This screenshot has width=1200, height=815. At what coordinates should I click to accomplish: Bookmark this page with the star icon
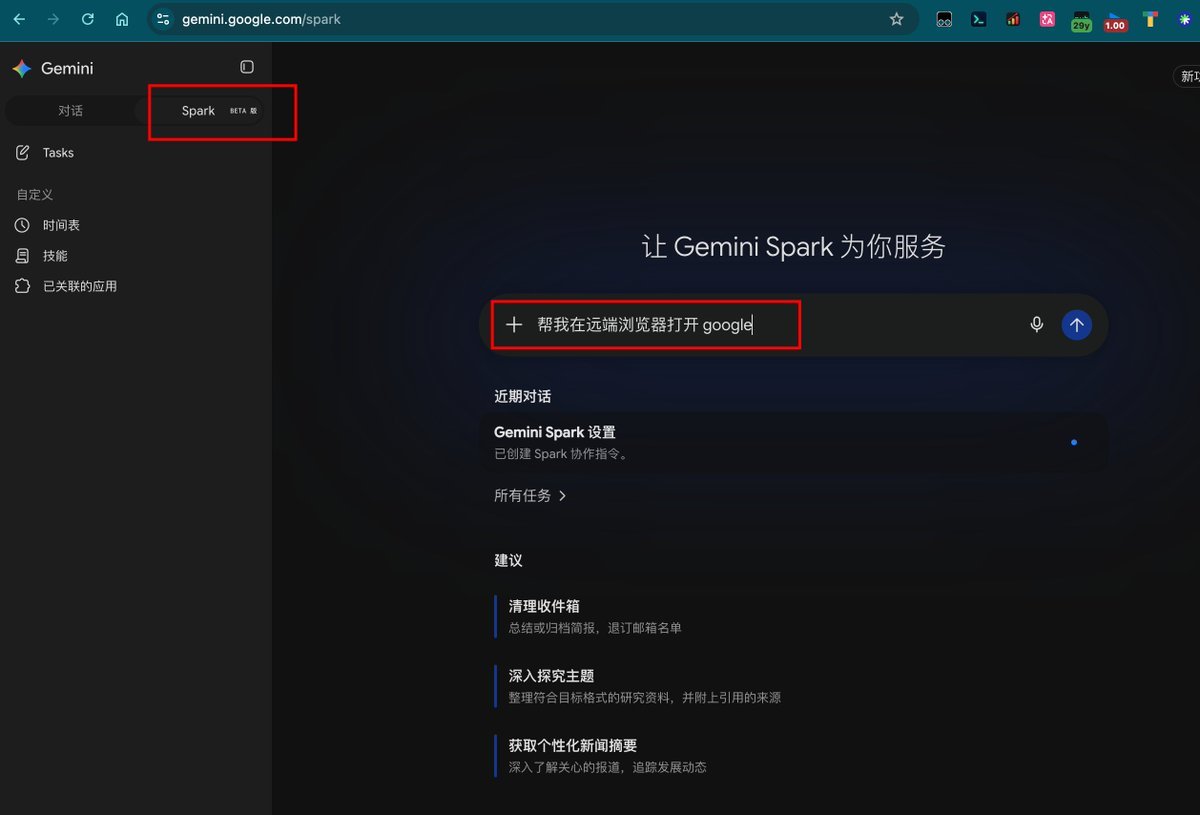point(896,19)
